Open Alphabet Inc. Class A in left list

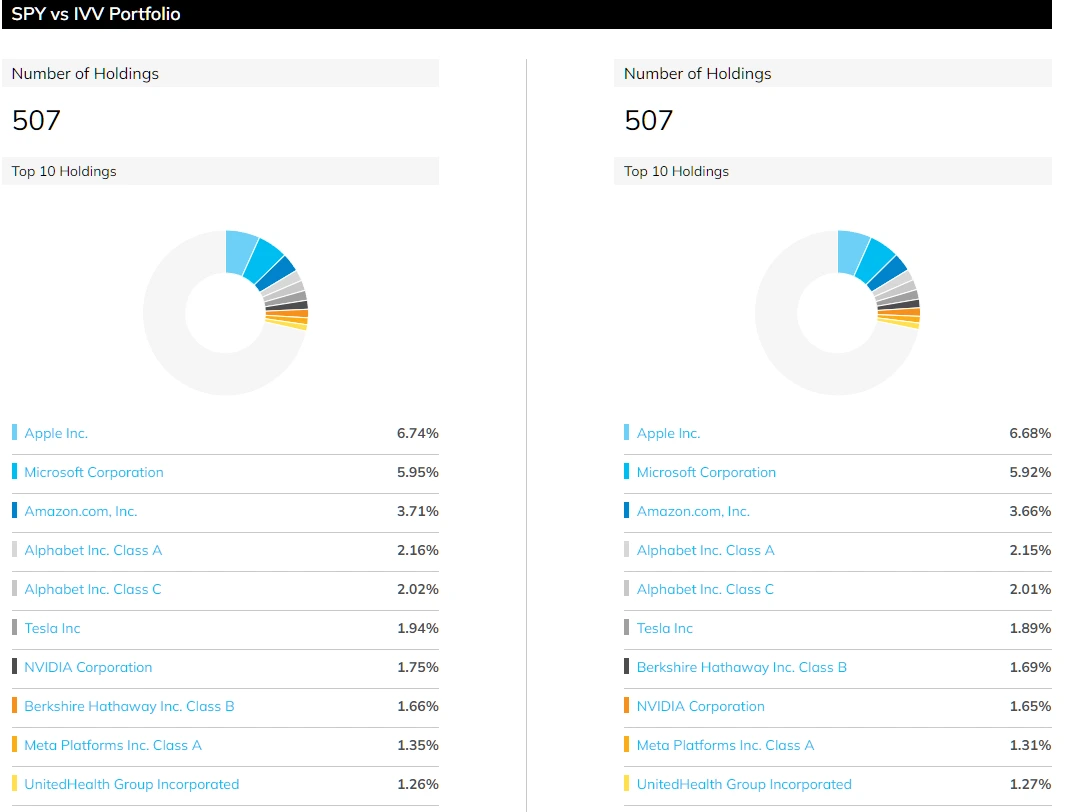[93, 551]
